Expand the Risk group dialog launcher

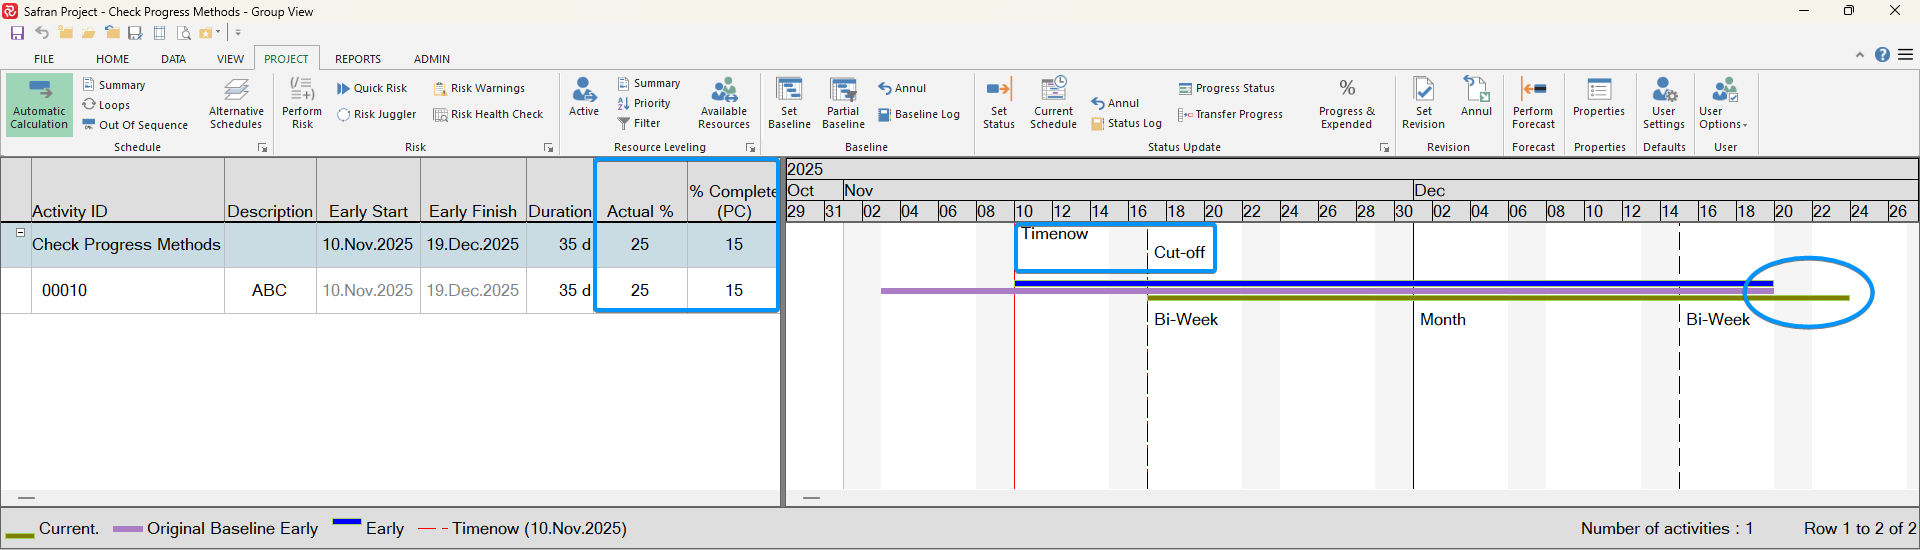[x=548, y=148]
